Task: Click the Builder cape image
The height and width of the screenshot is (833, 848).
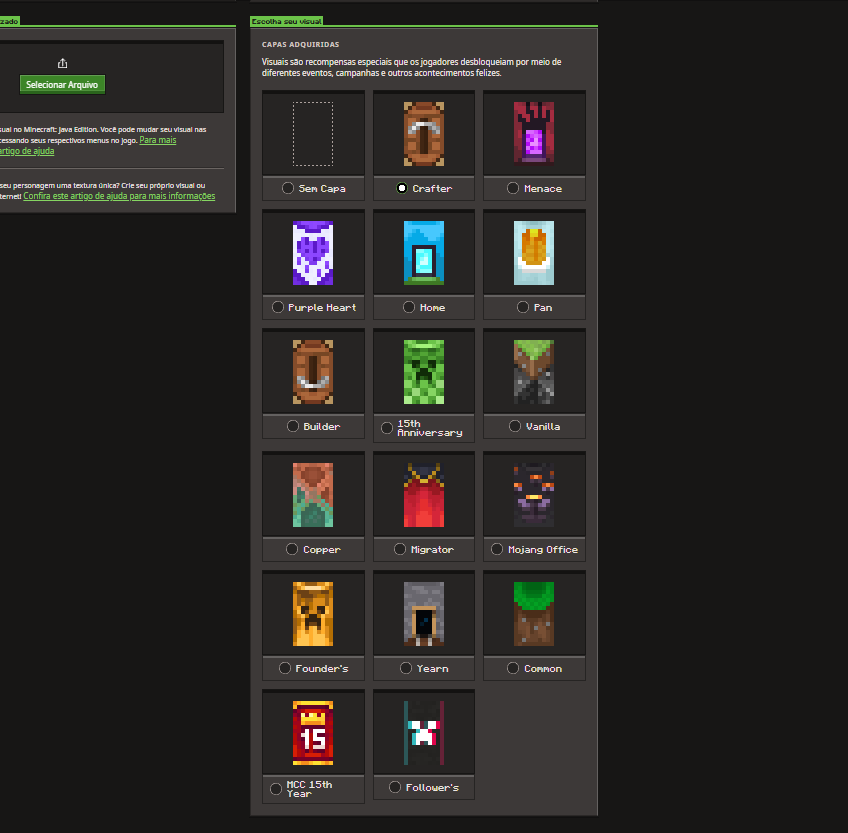Action: point(313,372)
